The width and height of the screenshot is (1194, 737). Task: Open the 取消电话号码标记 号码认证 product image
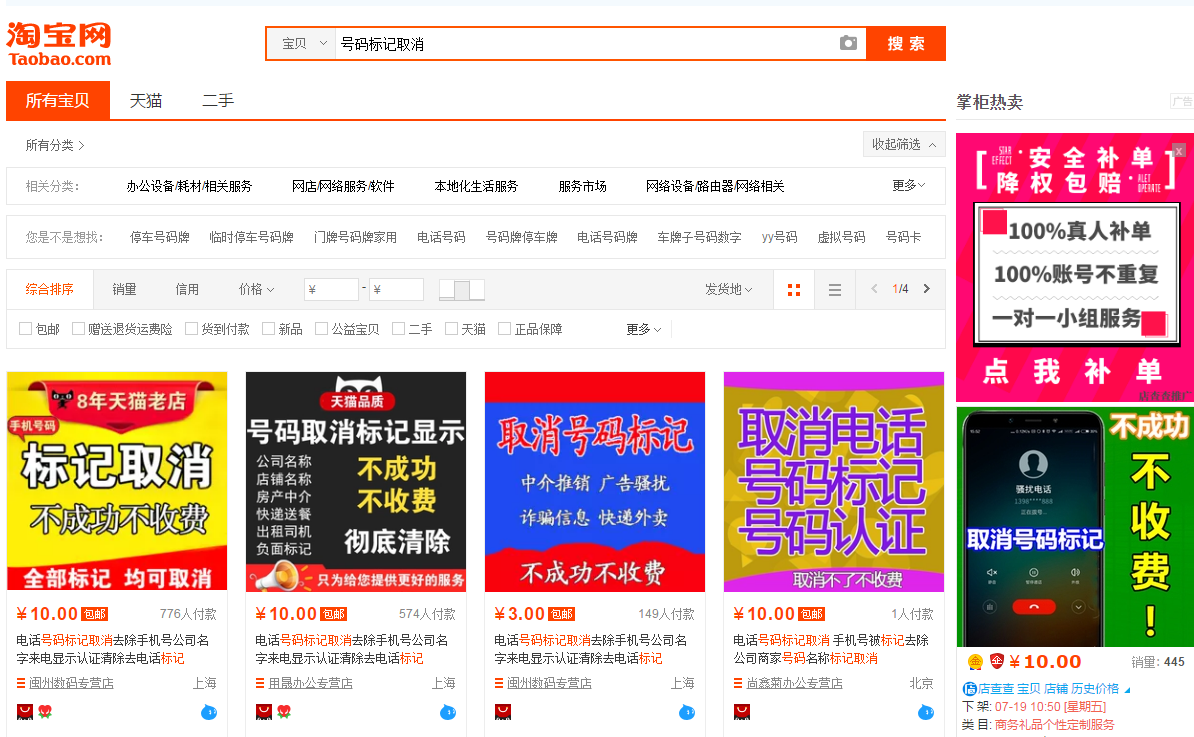[x=834, y=481]
